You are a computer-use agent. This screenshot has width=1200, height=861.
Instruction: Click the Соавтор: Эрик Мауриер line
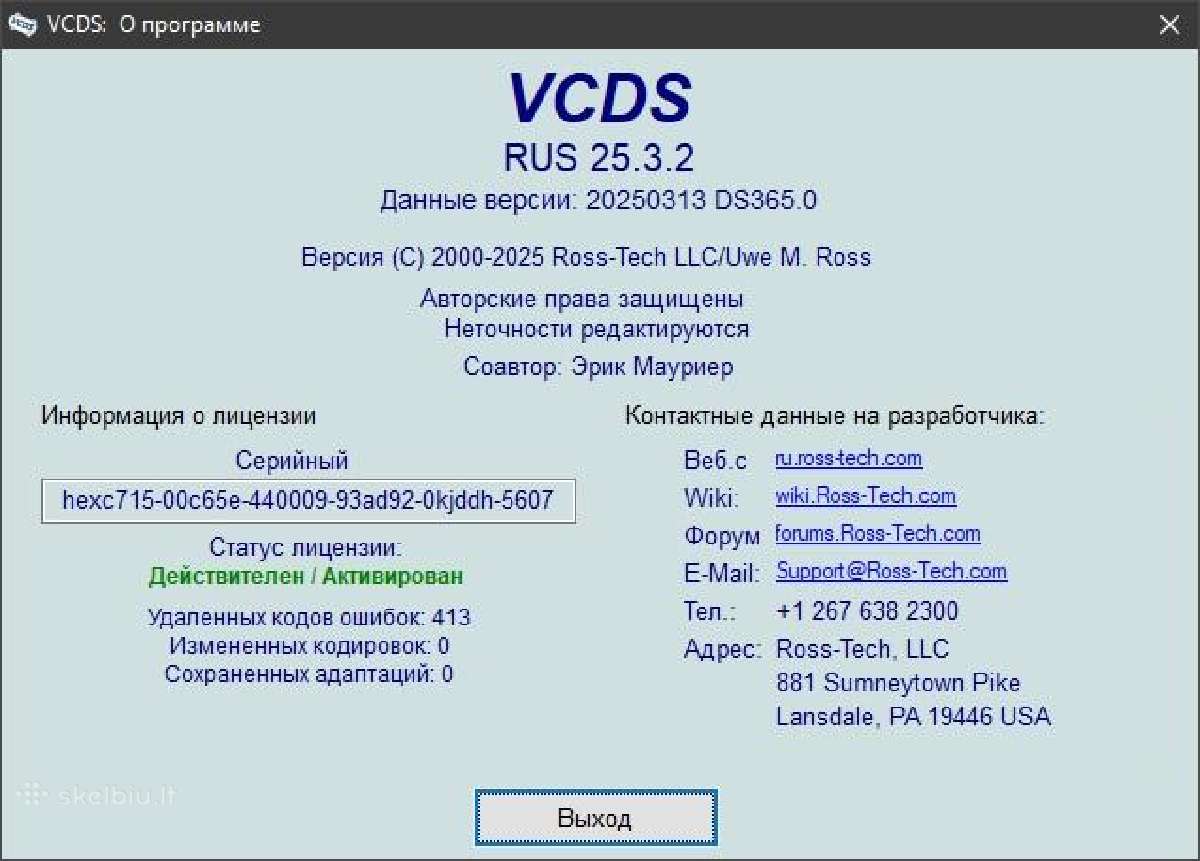(598, 366)
